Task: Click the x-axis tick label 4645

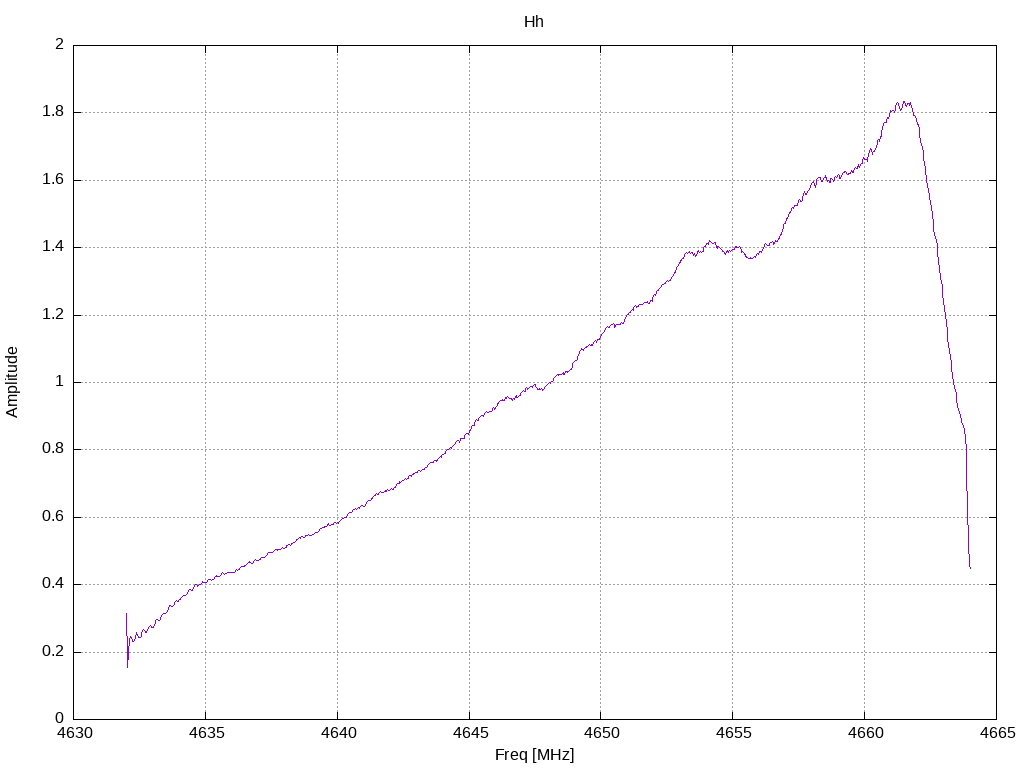Action: click(470, 733)
